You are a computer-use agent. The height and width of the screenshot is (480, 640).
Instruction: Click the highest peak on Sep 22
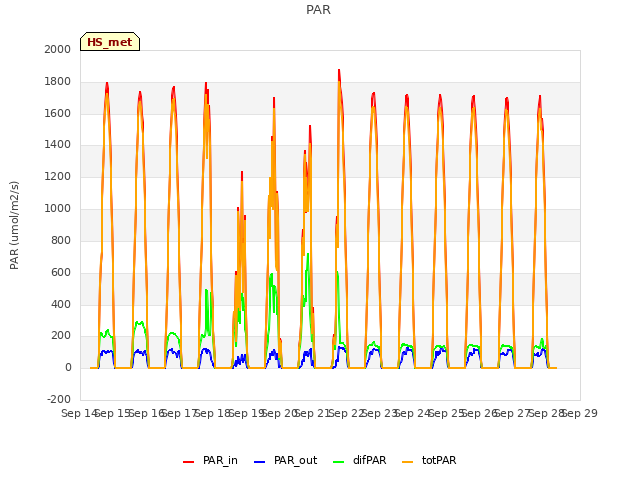click(x=339, y=71)
